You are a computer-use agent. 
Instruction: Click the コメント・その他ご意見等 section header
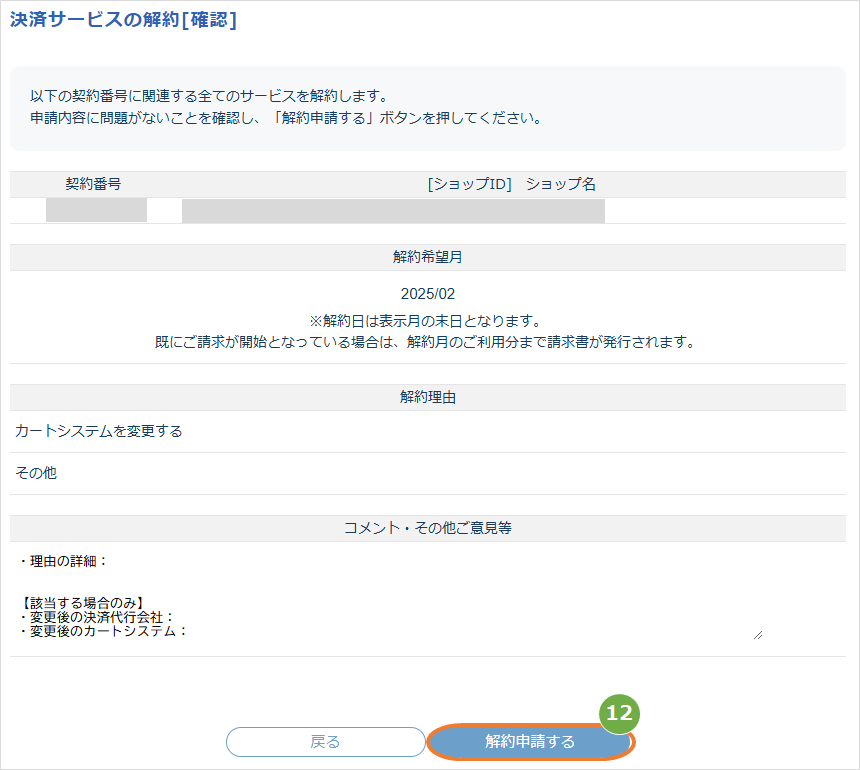click(428, 528)
